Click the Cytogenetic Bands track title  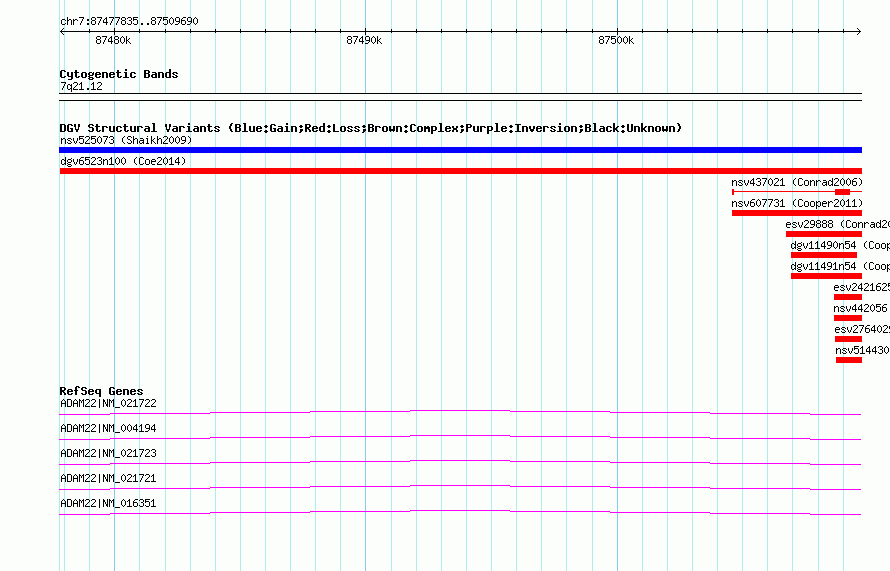pos(119,74)
